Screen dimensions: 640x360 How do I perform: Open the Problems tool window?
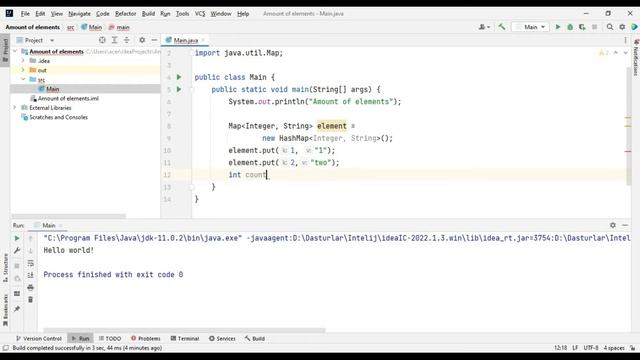coord(146,338)
